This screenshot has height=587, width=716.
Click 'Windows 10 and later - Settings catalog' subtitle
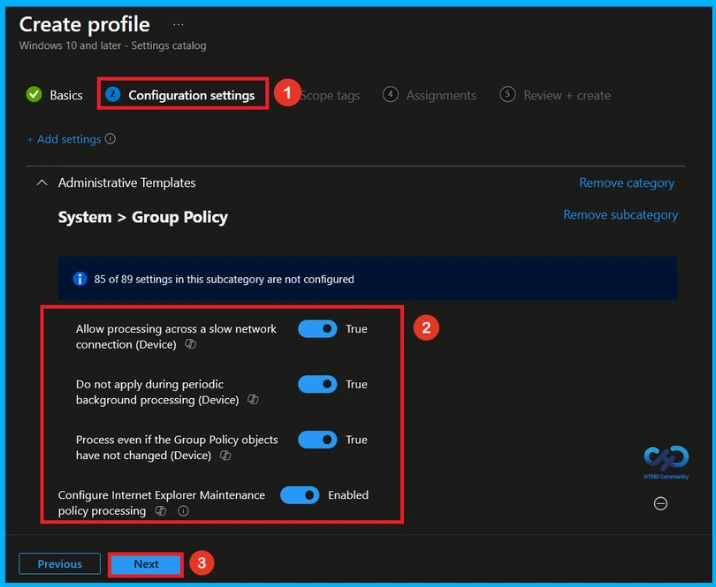tap(113, 46)
